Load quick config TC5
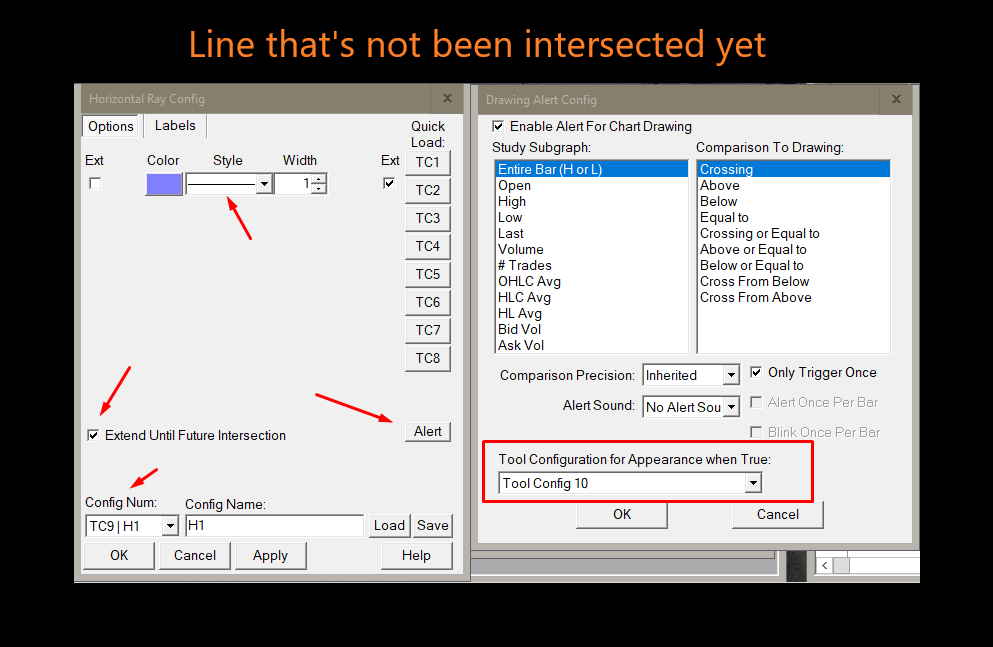993x647 pixels. (427, 274)
